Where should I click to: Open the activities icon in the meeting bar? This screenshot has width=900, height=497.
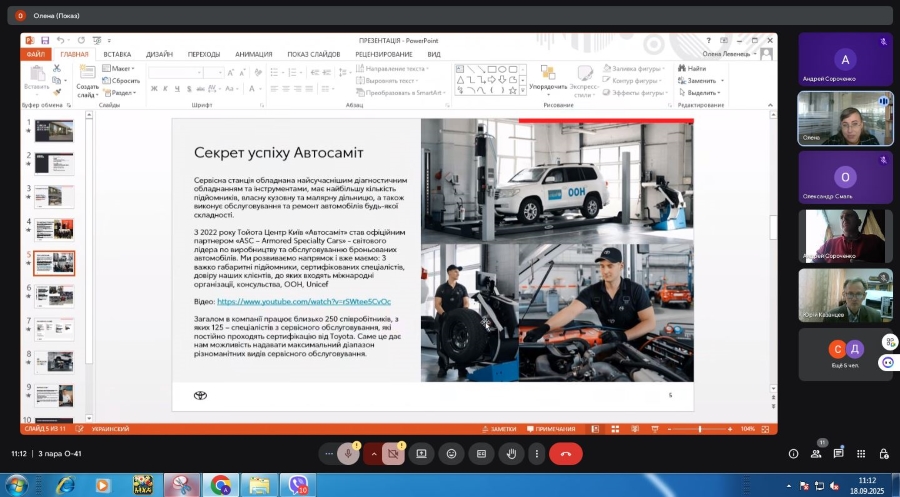[861, 453]
